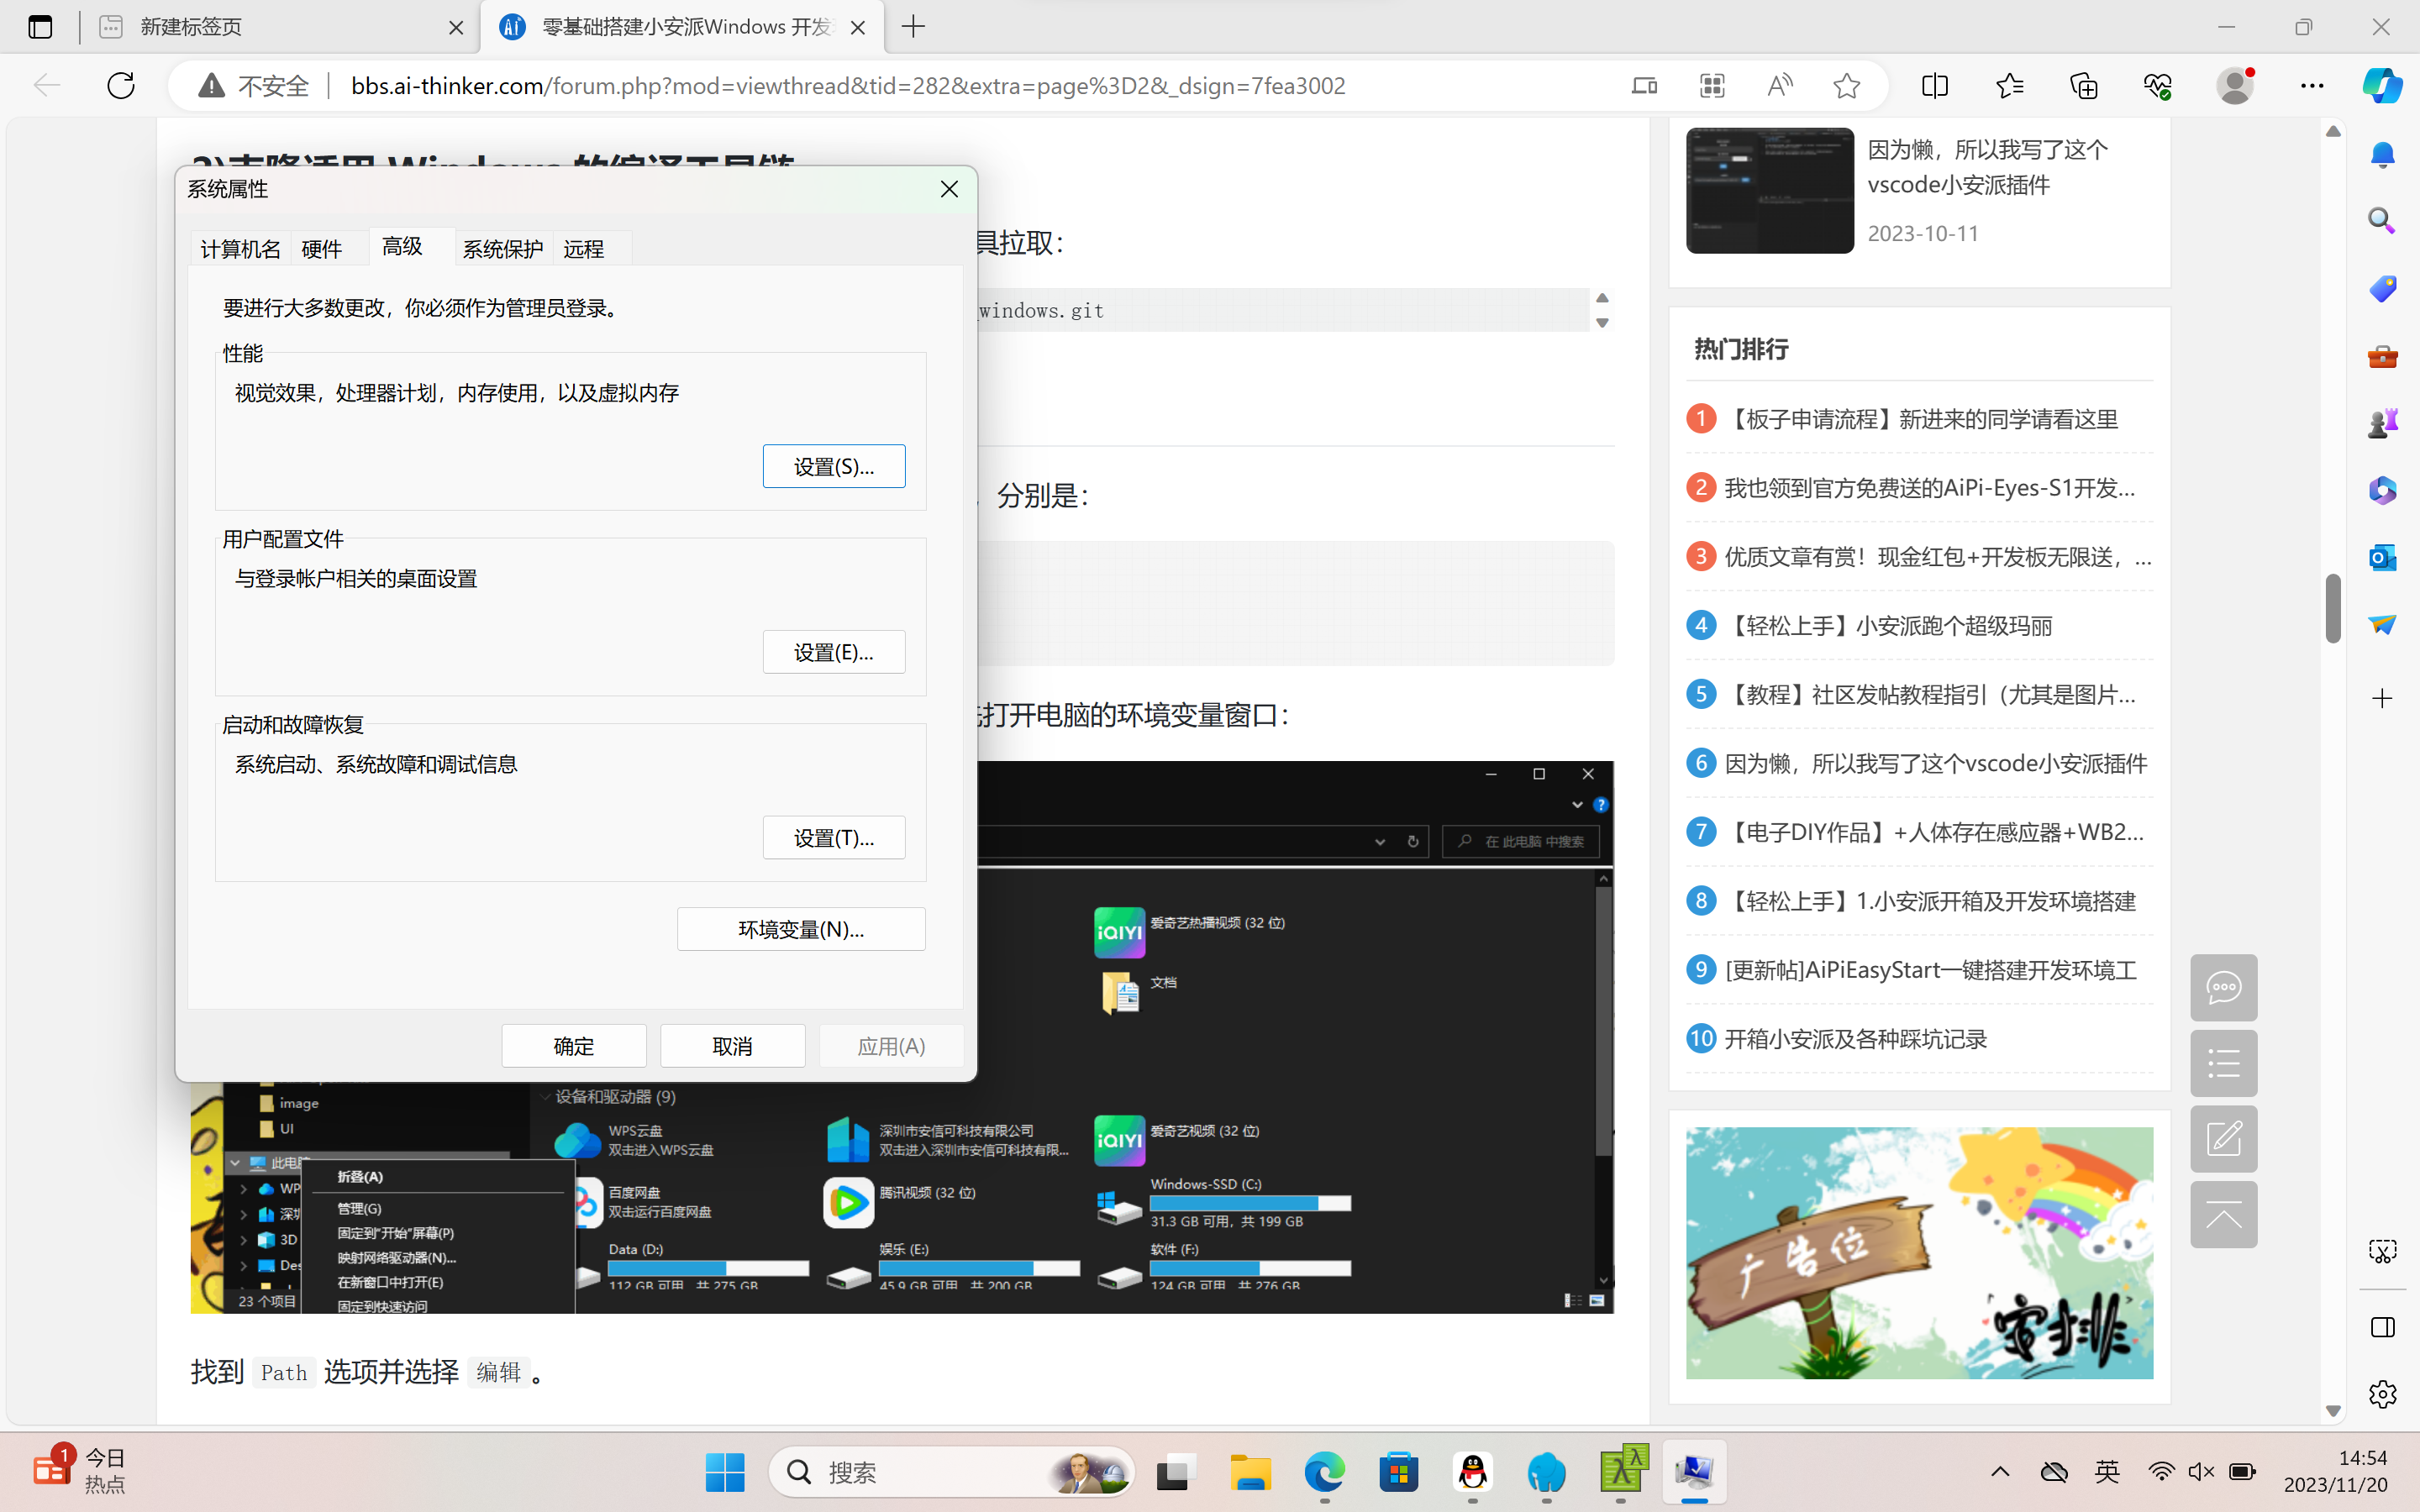This screenshot has width=2420, height=1512.
Task: Open Copilot sidebar icon
Action: [2383, 86]
